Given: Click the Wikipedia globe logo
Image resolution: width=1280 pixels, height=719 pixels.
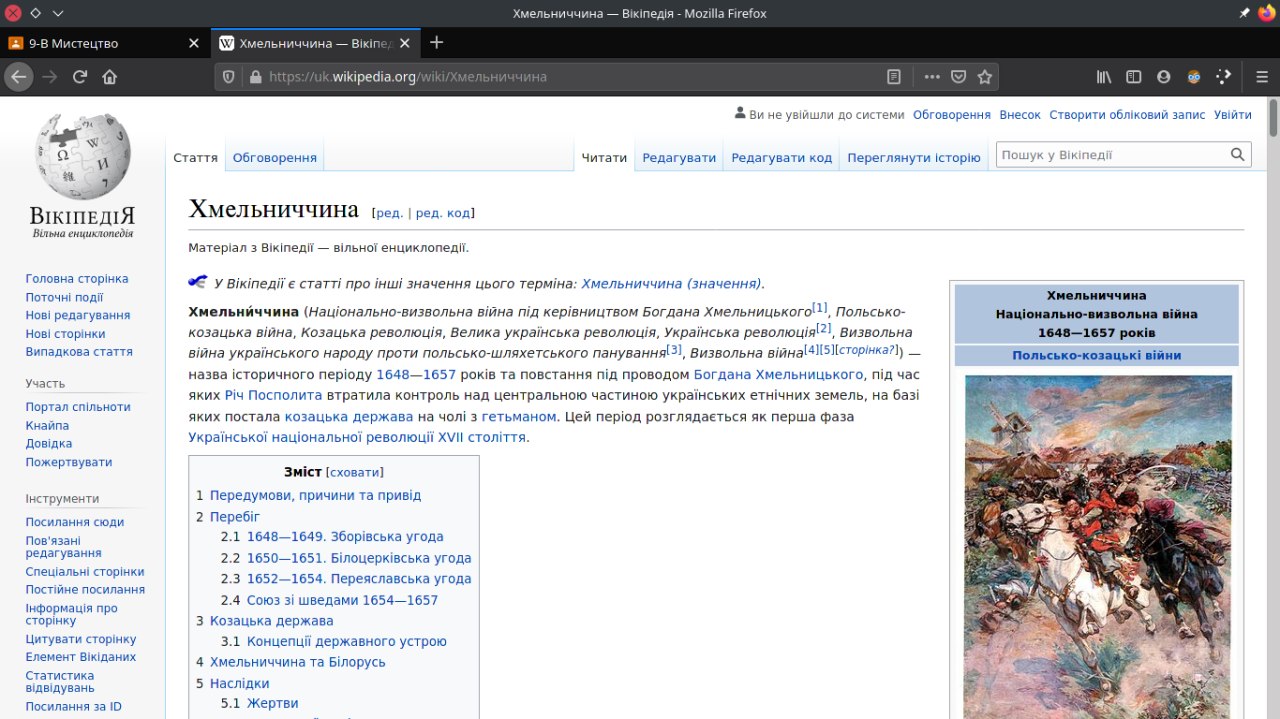Looking at the screenshot, I should 82,156.
